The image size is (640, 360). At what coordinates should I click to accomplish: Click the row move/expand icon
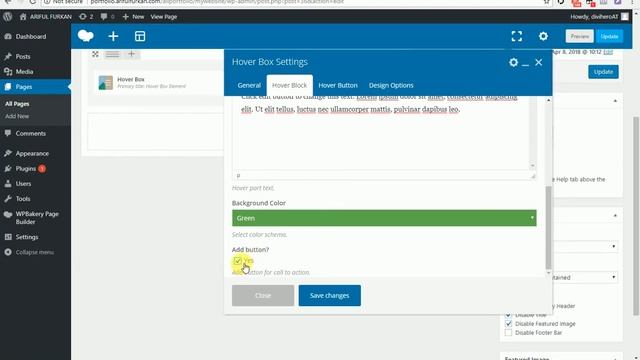[x=95, y=54]
